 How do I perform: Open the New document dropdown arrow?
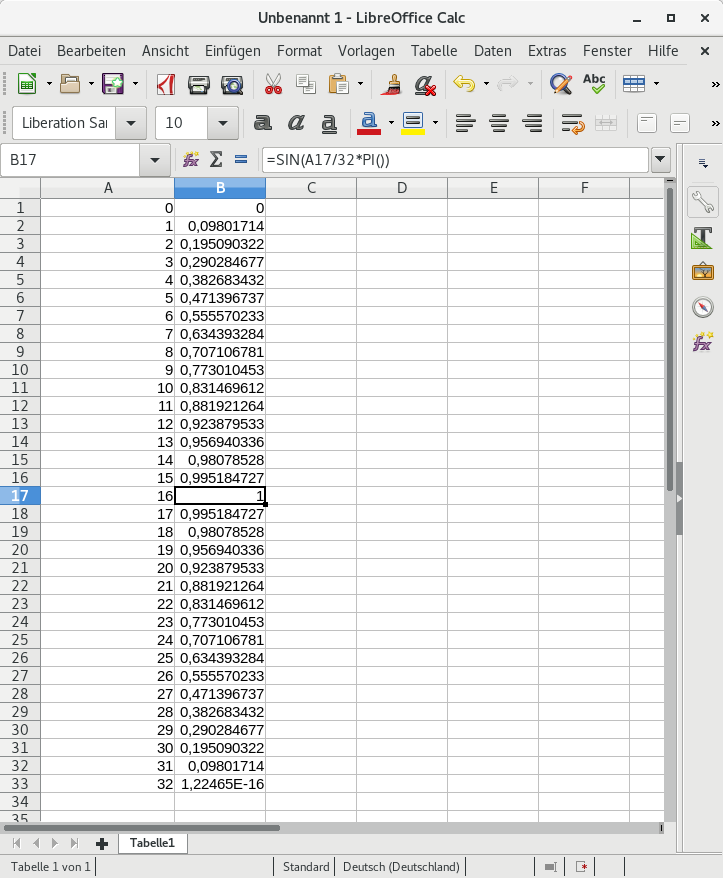(x=49, y=84)
